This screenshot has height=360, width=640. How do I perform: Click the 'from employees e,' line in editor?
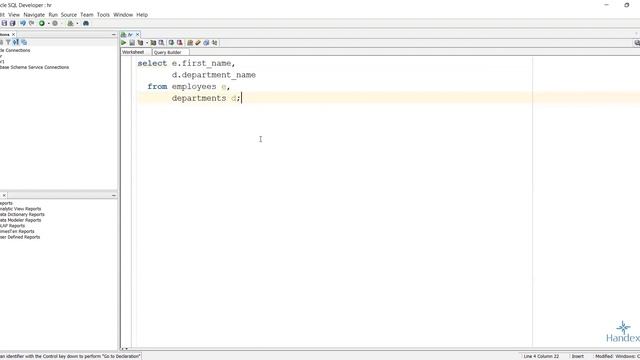pos(189,87)
